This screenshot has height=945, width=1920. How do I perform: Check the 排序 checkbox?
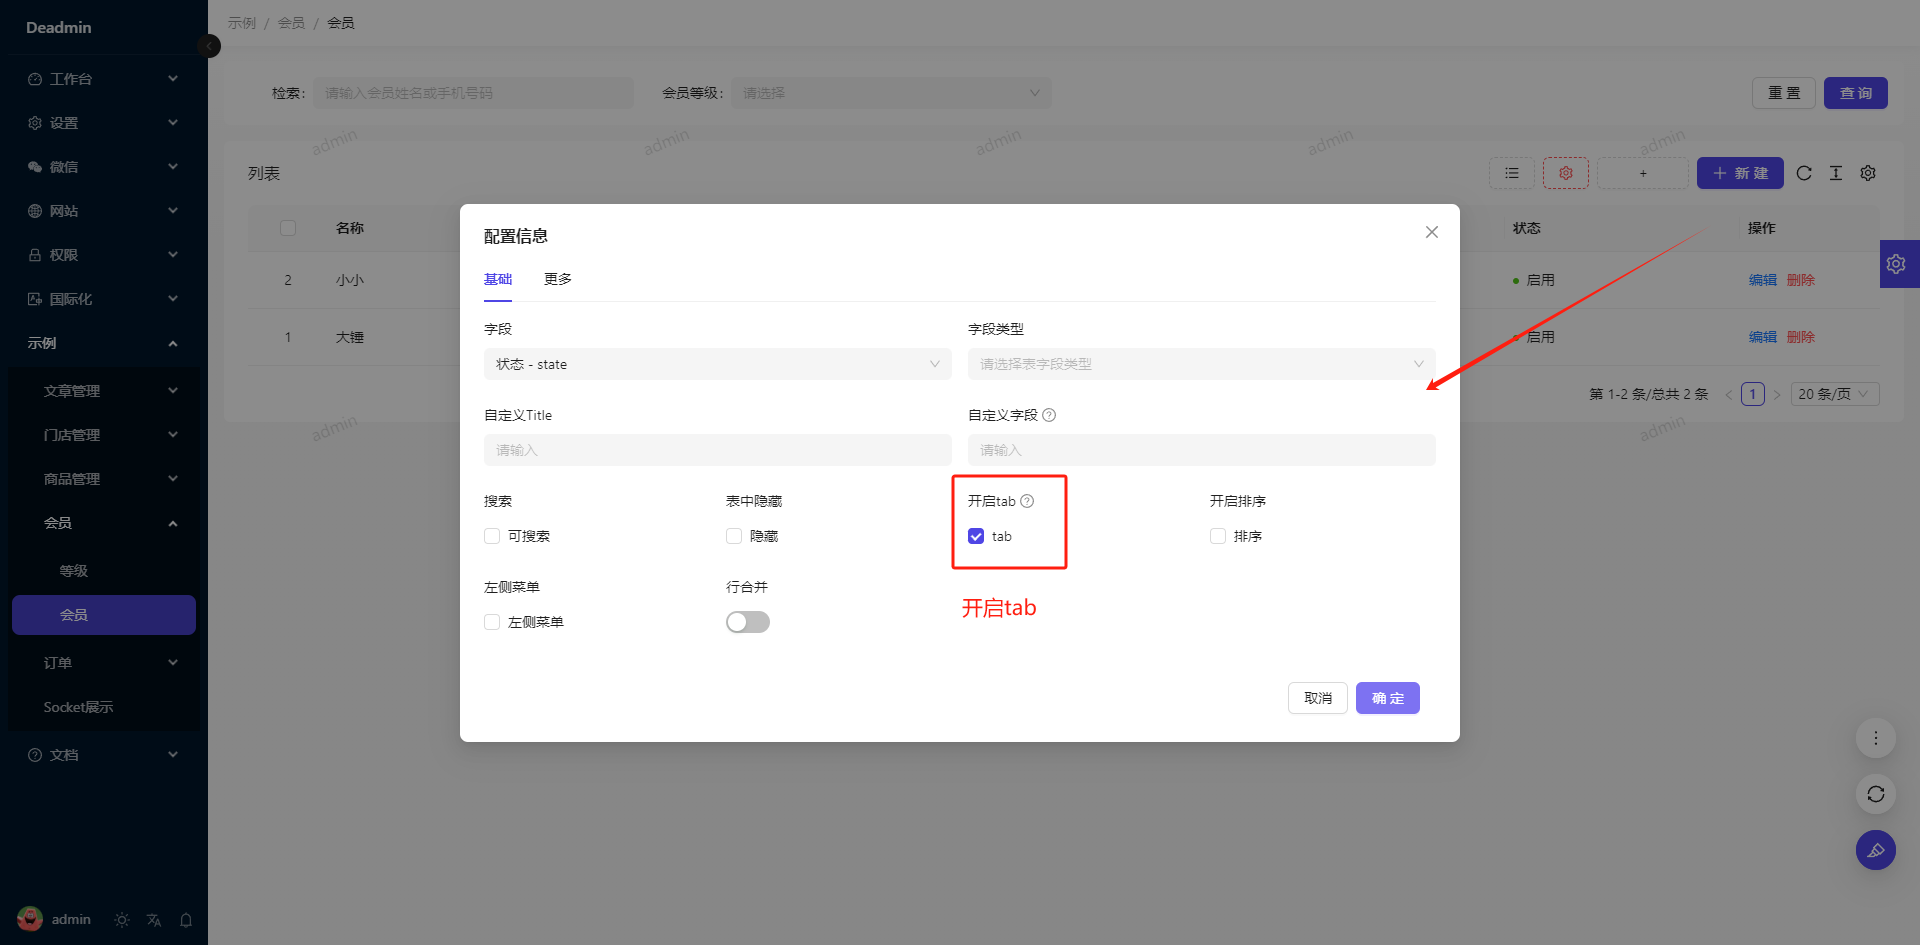[1218, 537]
